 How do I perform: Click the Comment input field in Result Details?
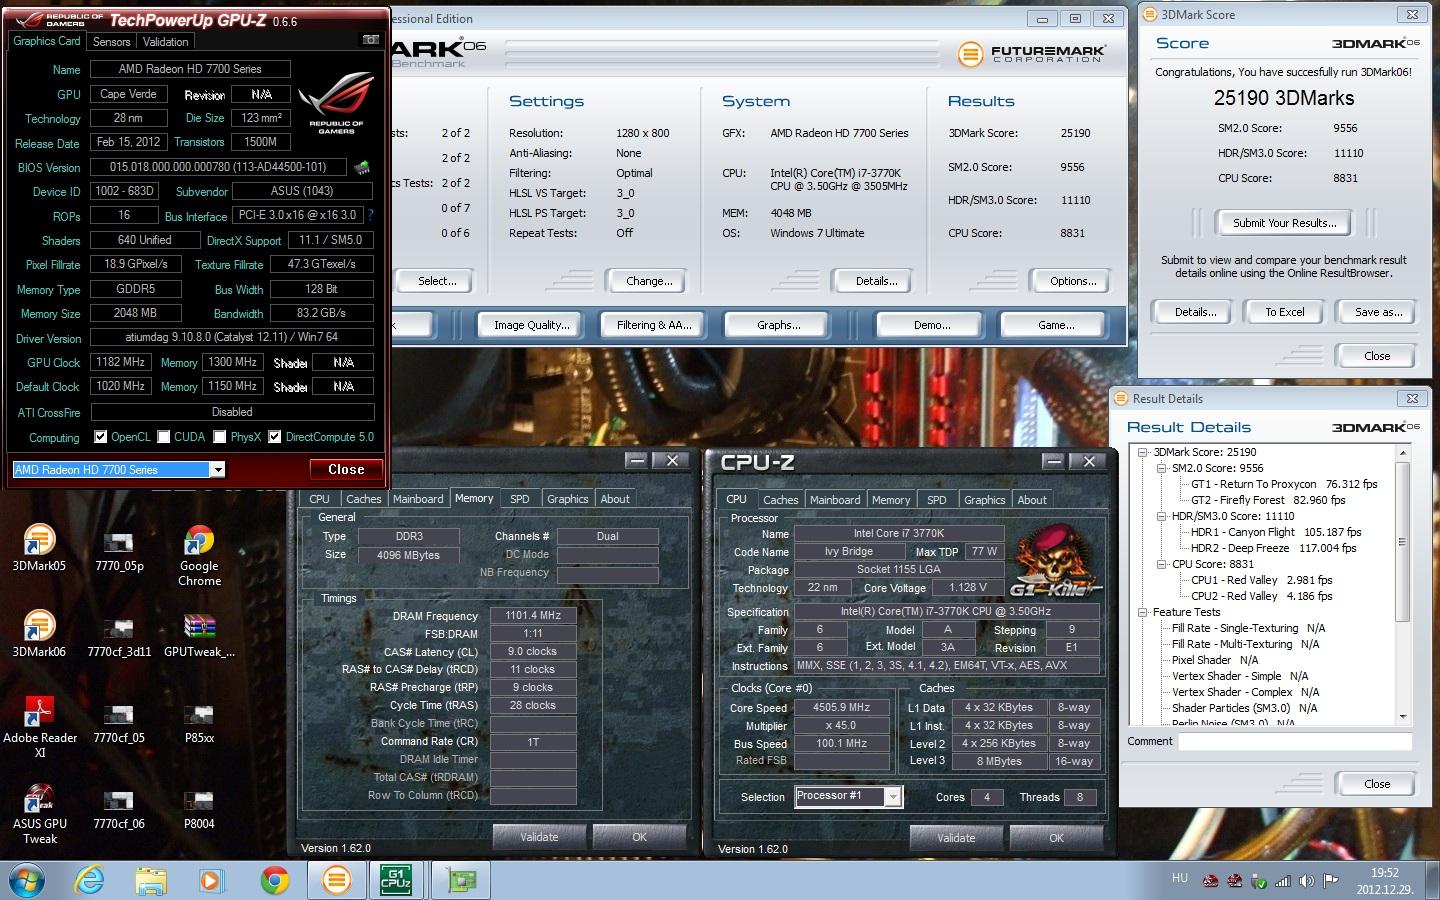tap(1295, 742)
